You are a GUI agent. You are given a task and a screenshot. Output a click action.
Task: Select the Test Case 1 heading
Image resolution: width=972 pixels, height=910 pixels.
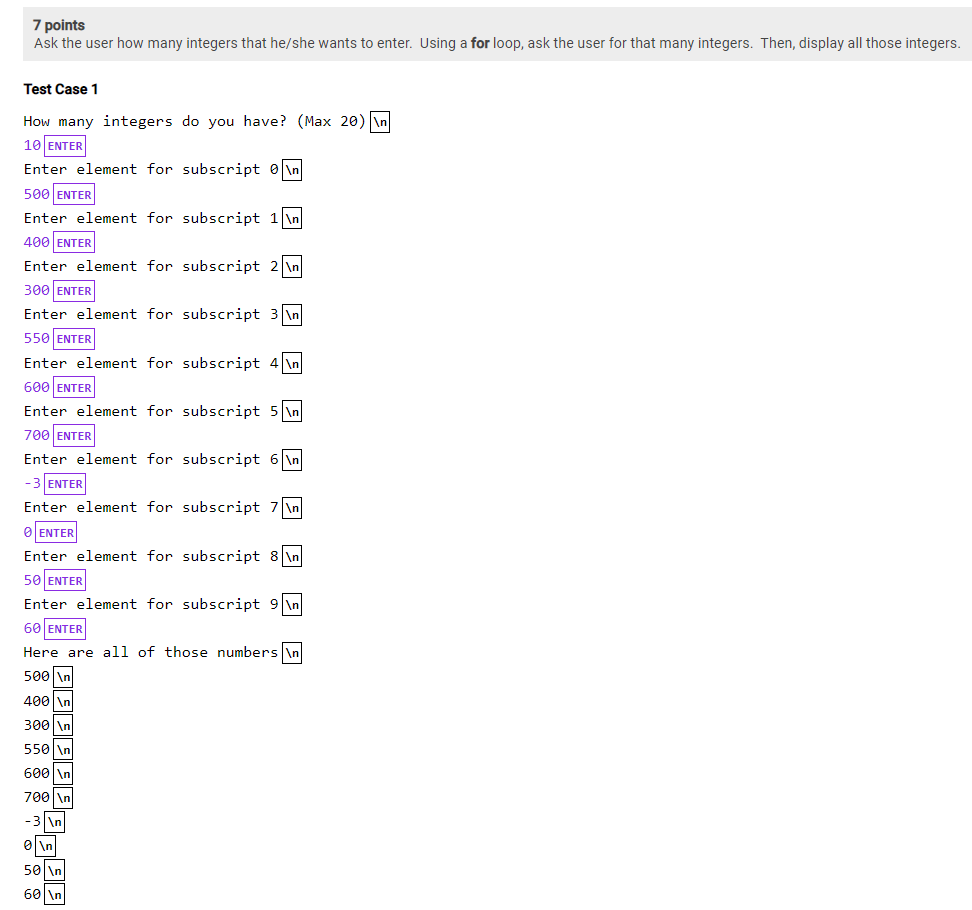coord(61,89)
